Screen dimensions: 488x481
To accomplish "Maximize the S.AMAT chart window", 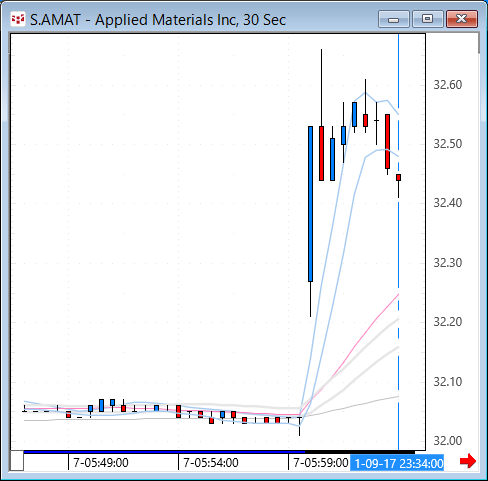I will (428, 19).
